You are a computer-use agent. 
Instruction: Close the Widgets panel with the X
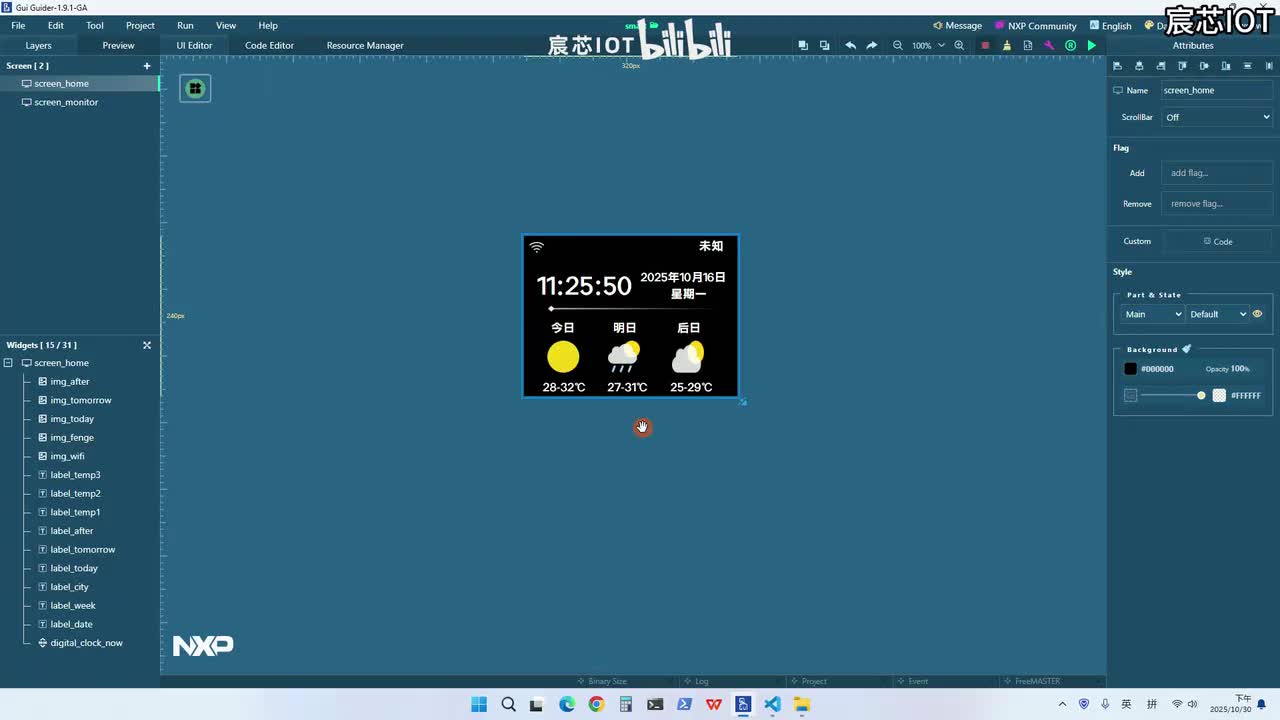pos(147,345)
